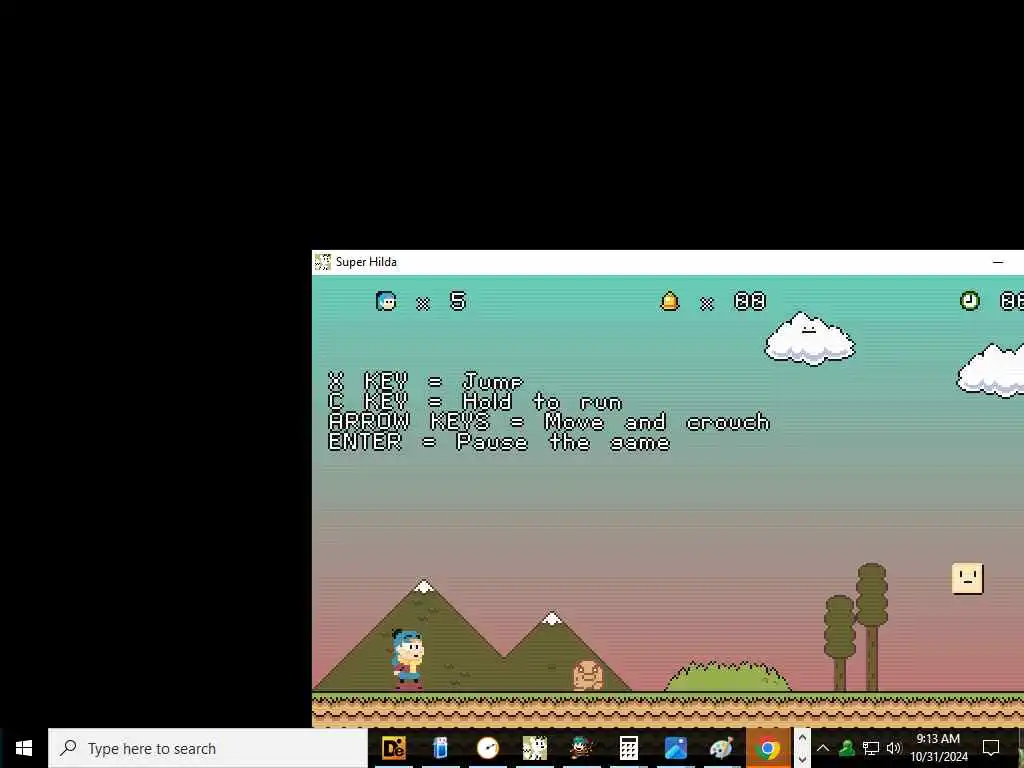Screen dimensions: 1024x768
Task: Switch to Google Chrome in the taskbar
Action: click(x=768, y=748)
